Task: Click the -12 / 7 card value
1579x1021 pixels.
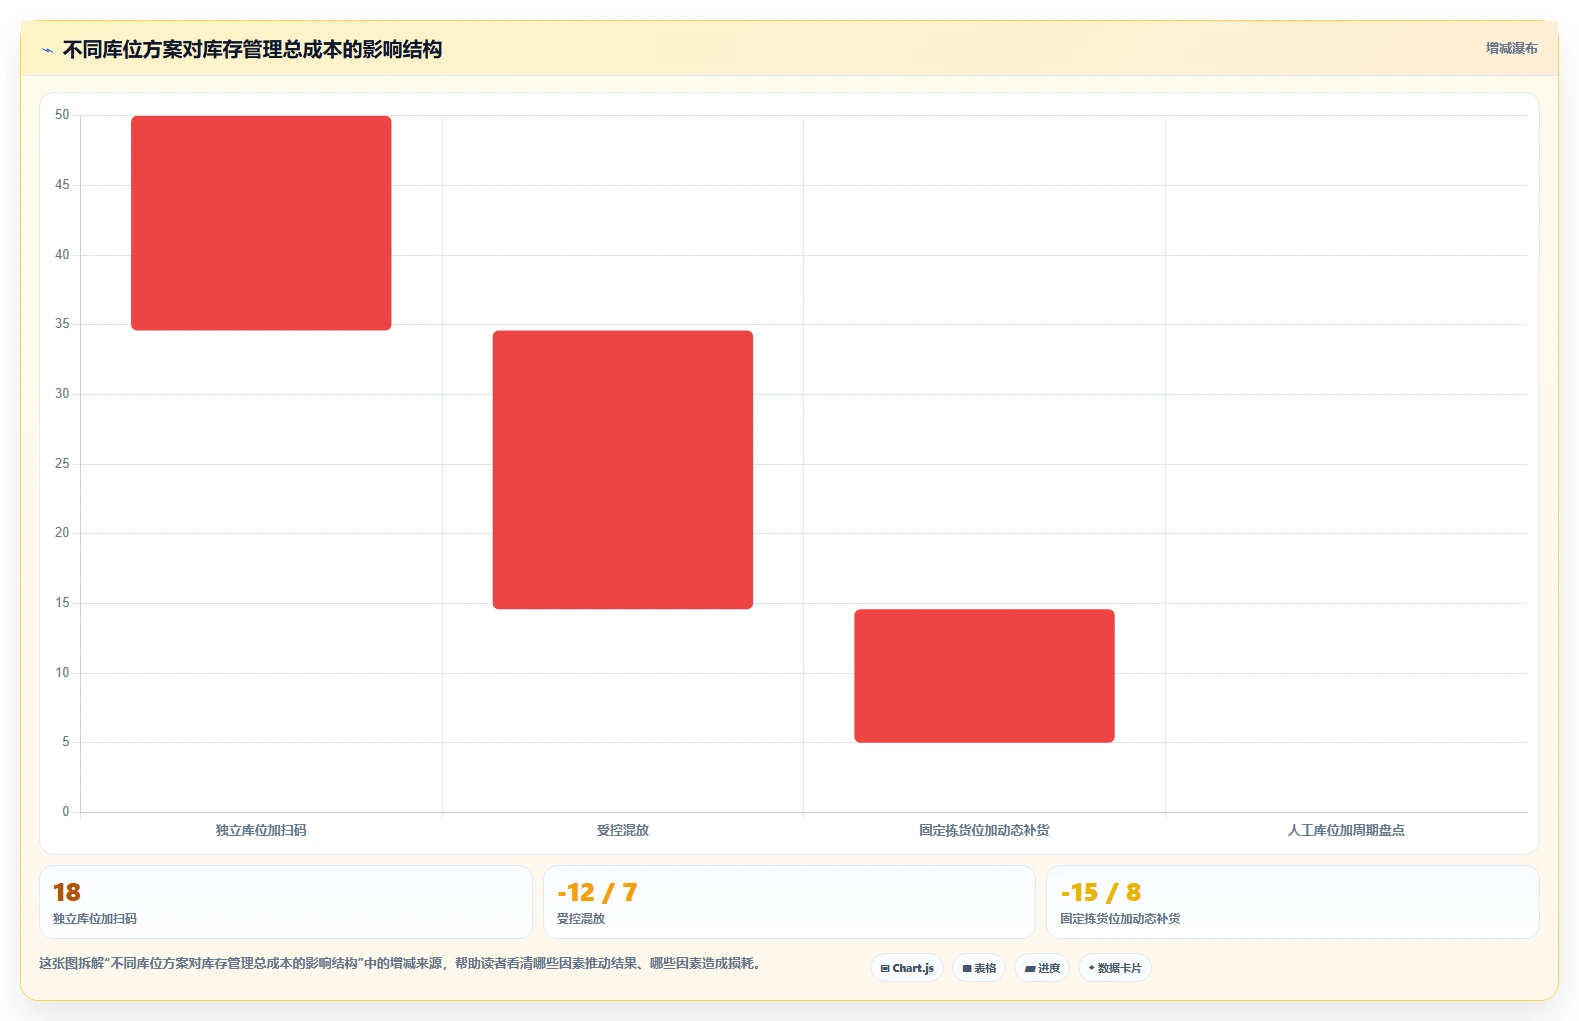Action: [597, 892]
